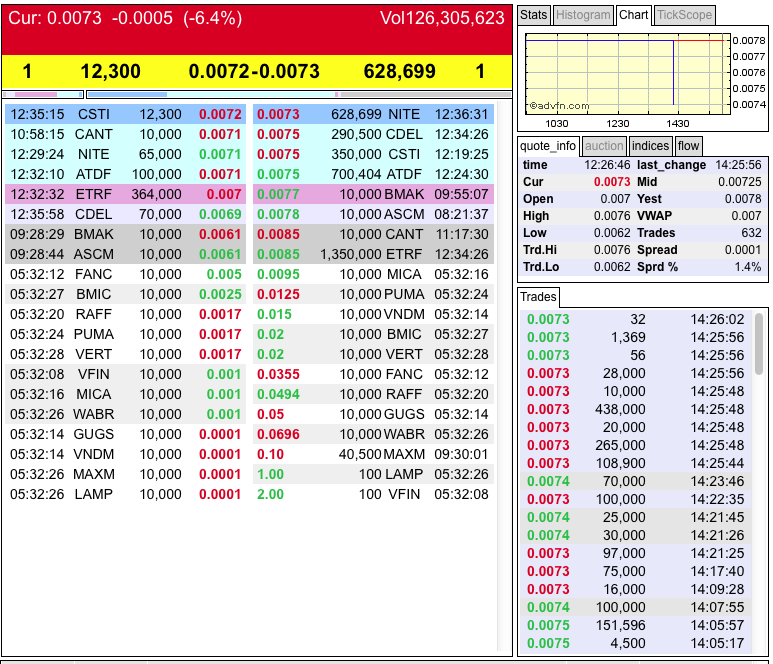Select the quote_info tab
Screen dimensions: 773x664
coord(548,146)
